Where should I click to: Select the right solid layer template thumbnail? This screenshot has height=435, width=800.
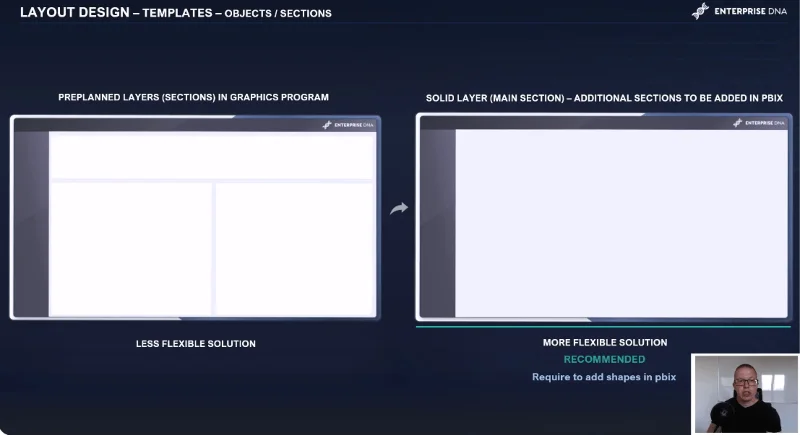point(604,217)
